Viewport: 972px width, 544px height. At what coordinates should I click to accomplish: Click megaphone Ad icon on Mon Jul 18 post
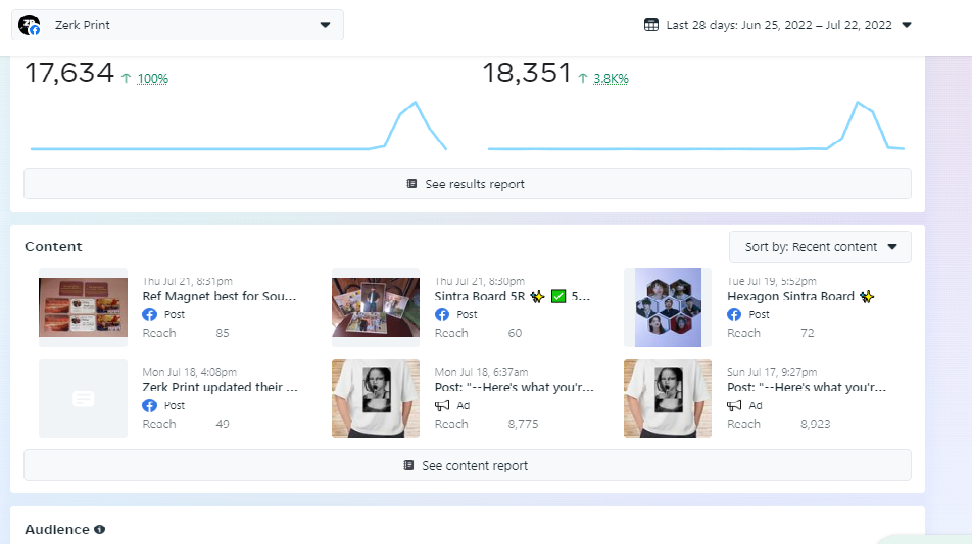coord(442,405)
